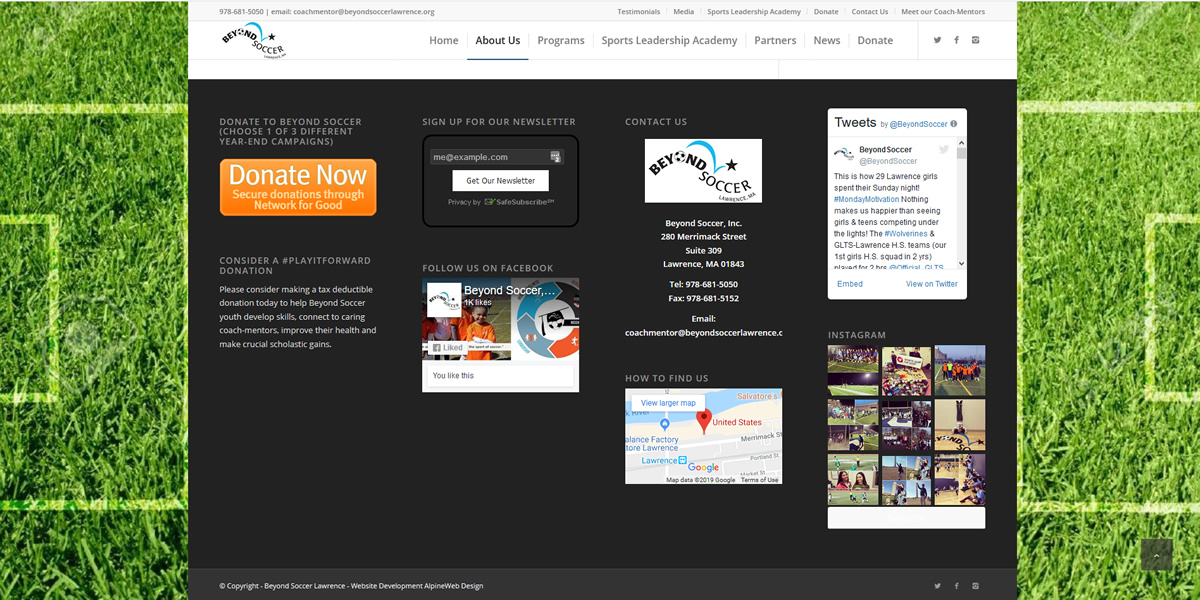Open bottom-right Instagram thumbnail

(960, 480)
